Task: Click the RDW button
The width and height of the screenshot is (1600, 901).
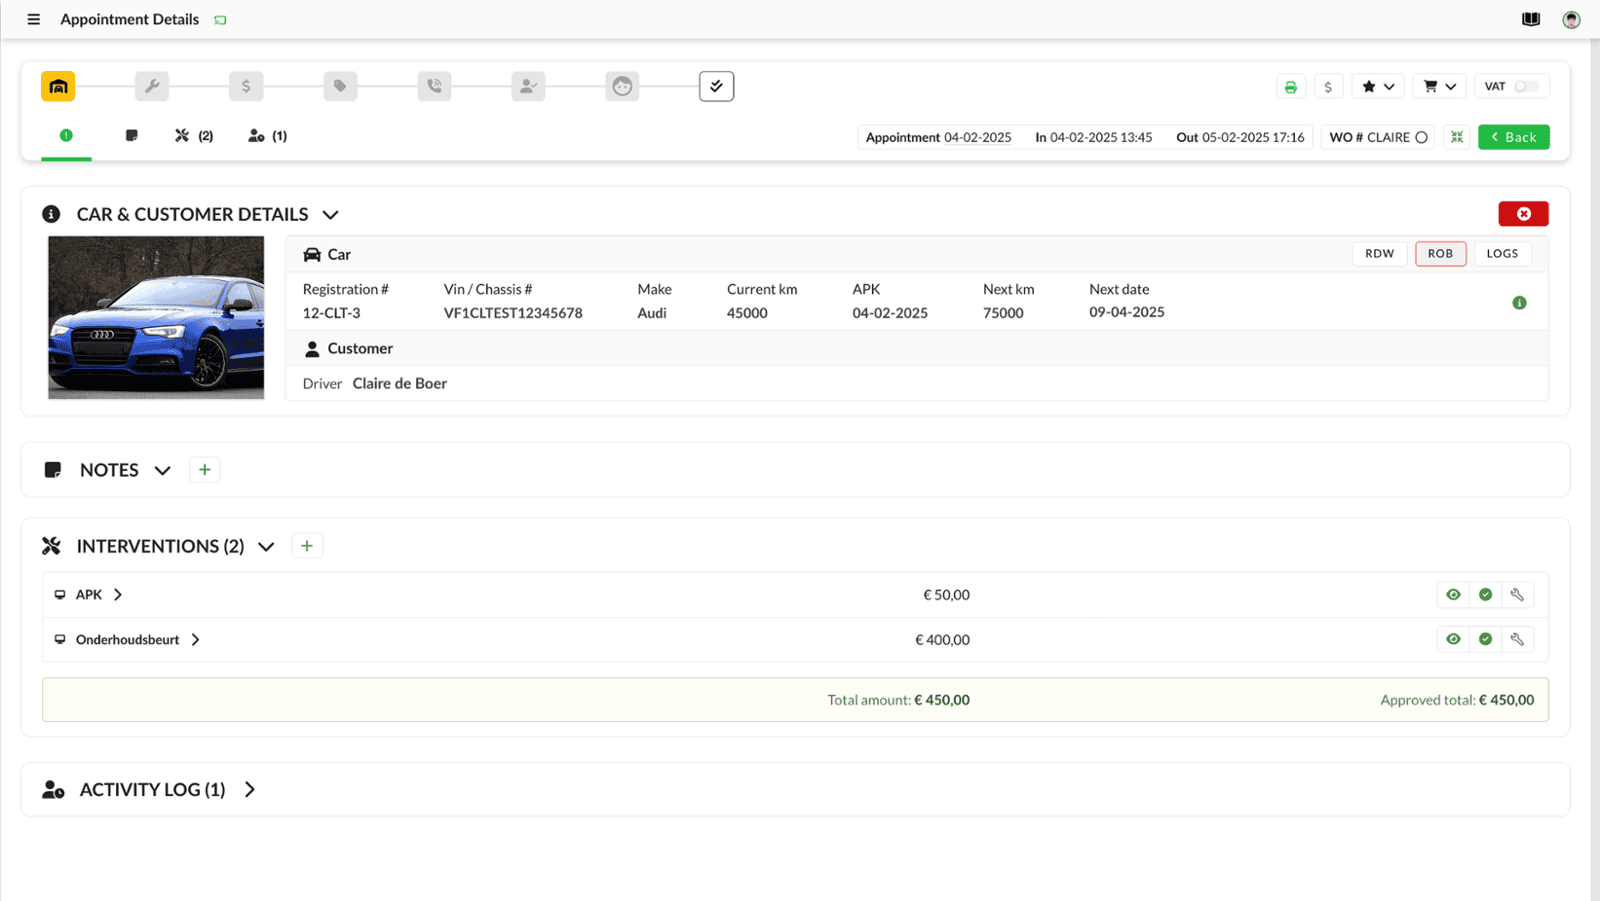Action: [1380, 254]
